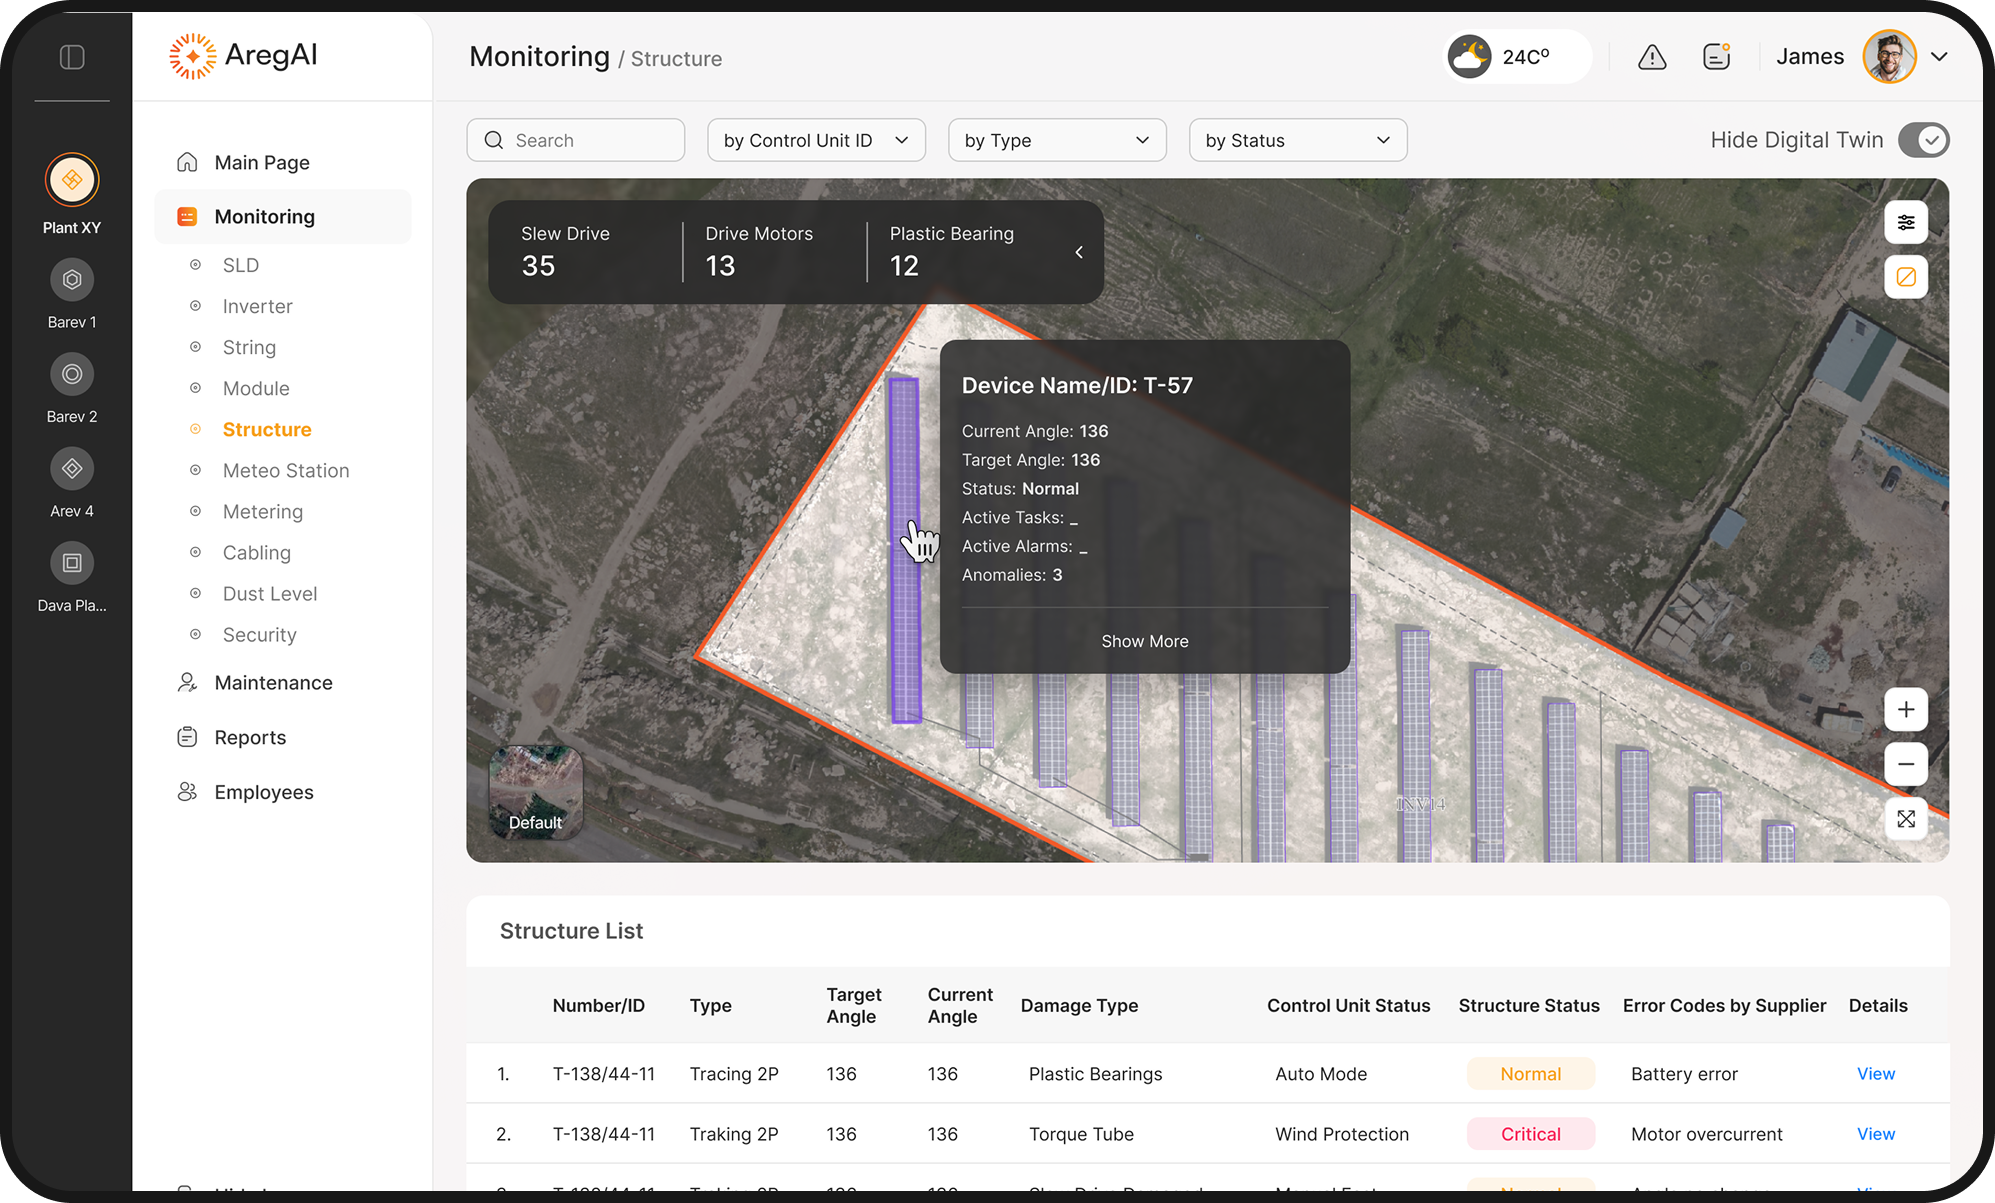Click the map filter settings icon

tap(1906, 222)
